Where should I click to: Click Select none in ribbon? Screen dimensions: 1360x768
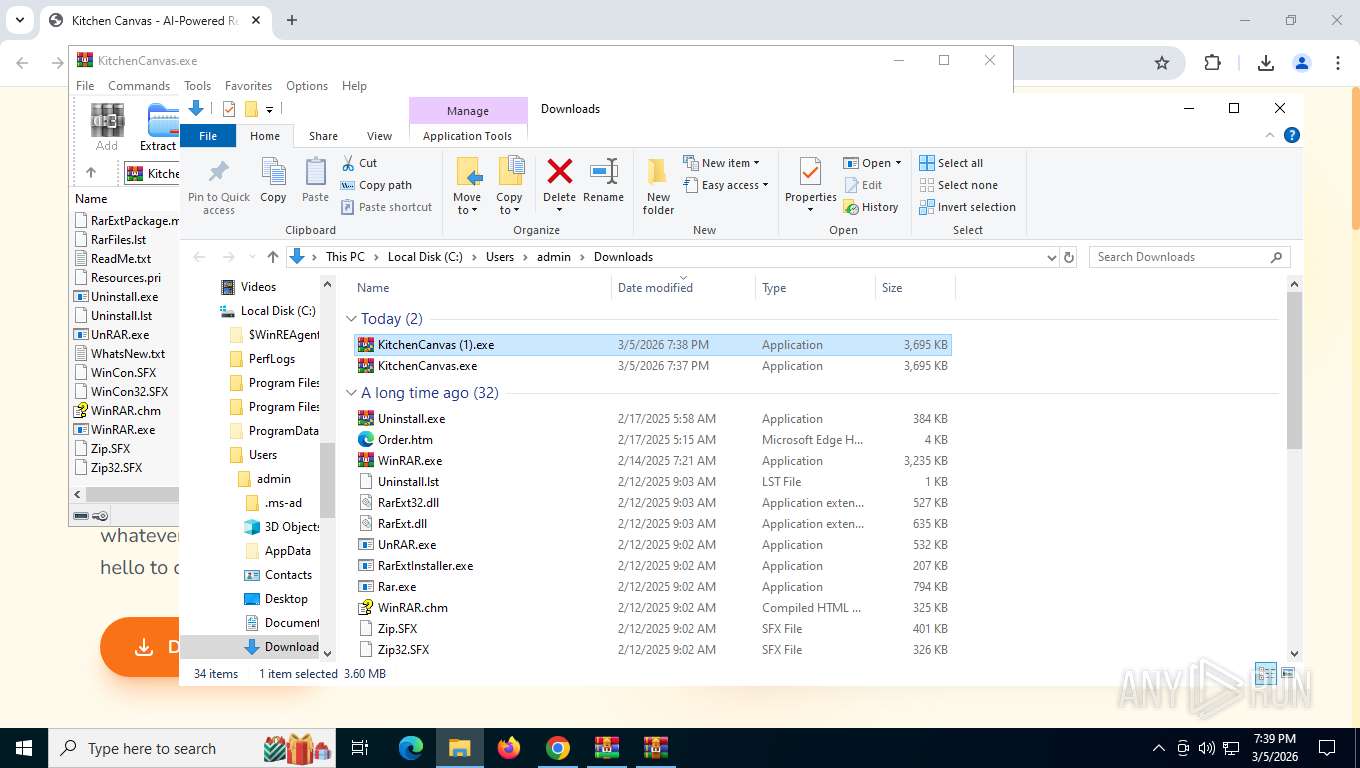tap(958, 185)
